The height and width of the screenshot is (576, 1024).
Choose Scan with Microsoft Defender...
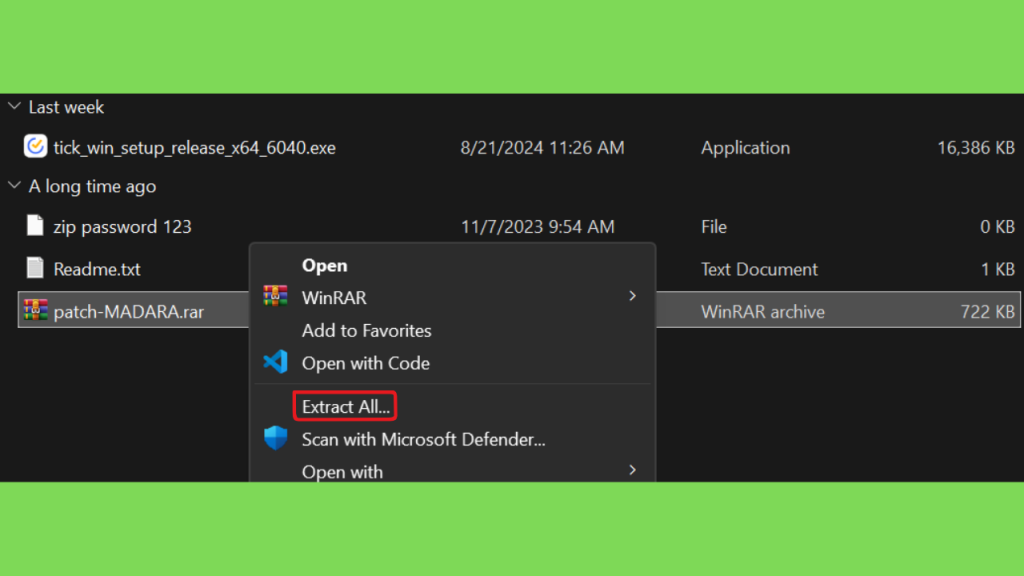coord(423,440)
